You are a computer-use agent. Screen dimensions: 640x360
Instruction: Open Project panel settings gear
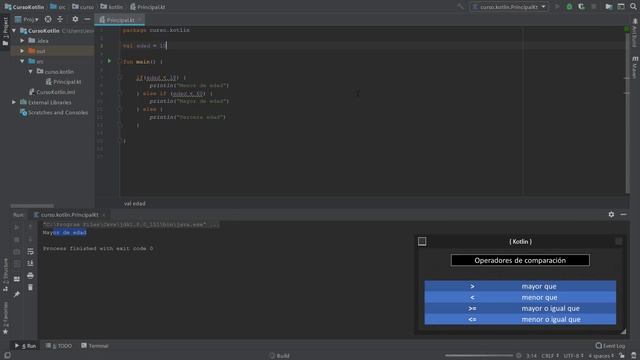tap(75, 19)
